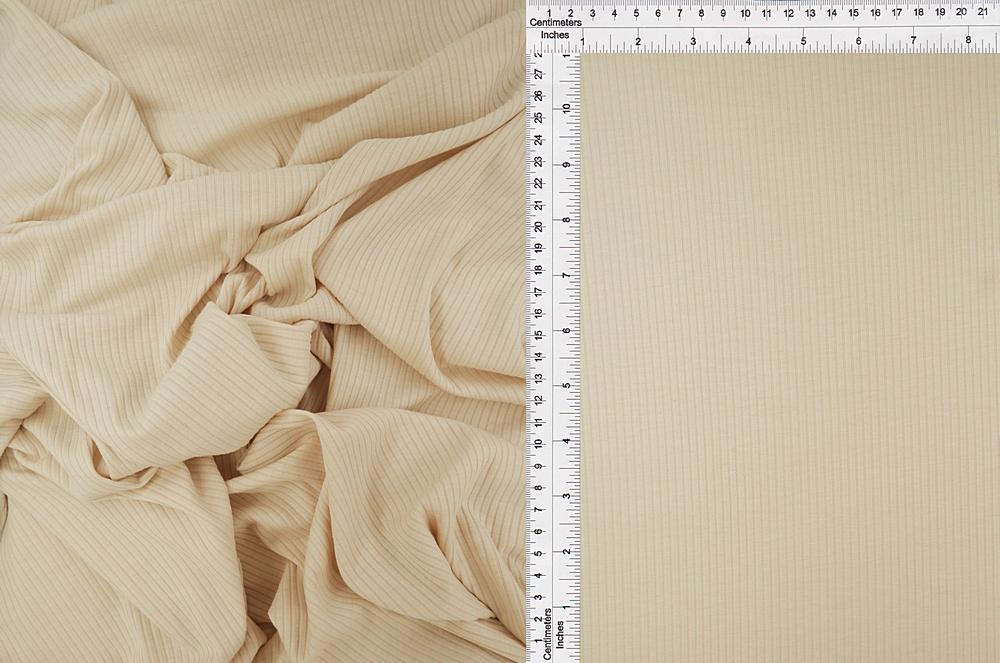Click the 10 inch mark on the side ruler
This screenshot has width=1000, height=663.
click(x=566, y=108)
